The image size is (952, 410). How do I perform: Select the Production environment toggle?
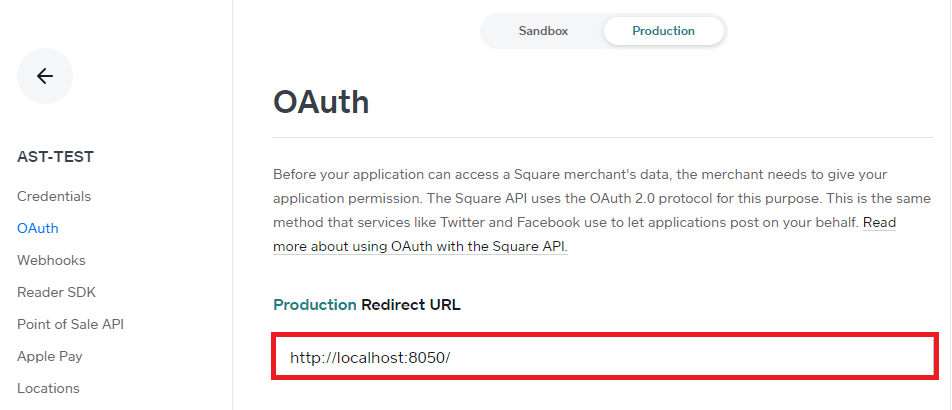click(x=663, y=31)
